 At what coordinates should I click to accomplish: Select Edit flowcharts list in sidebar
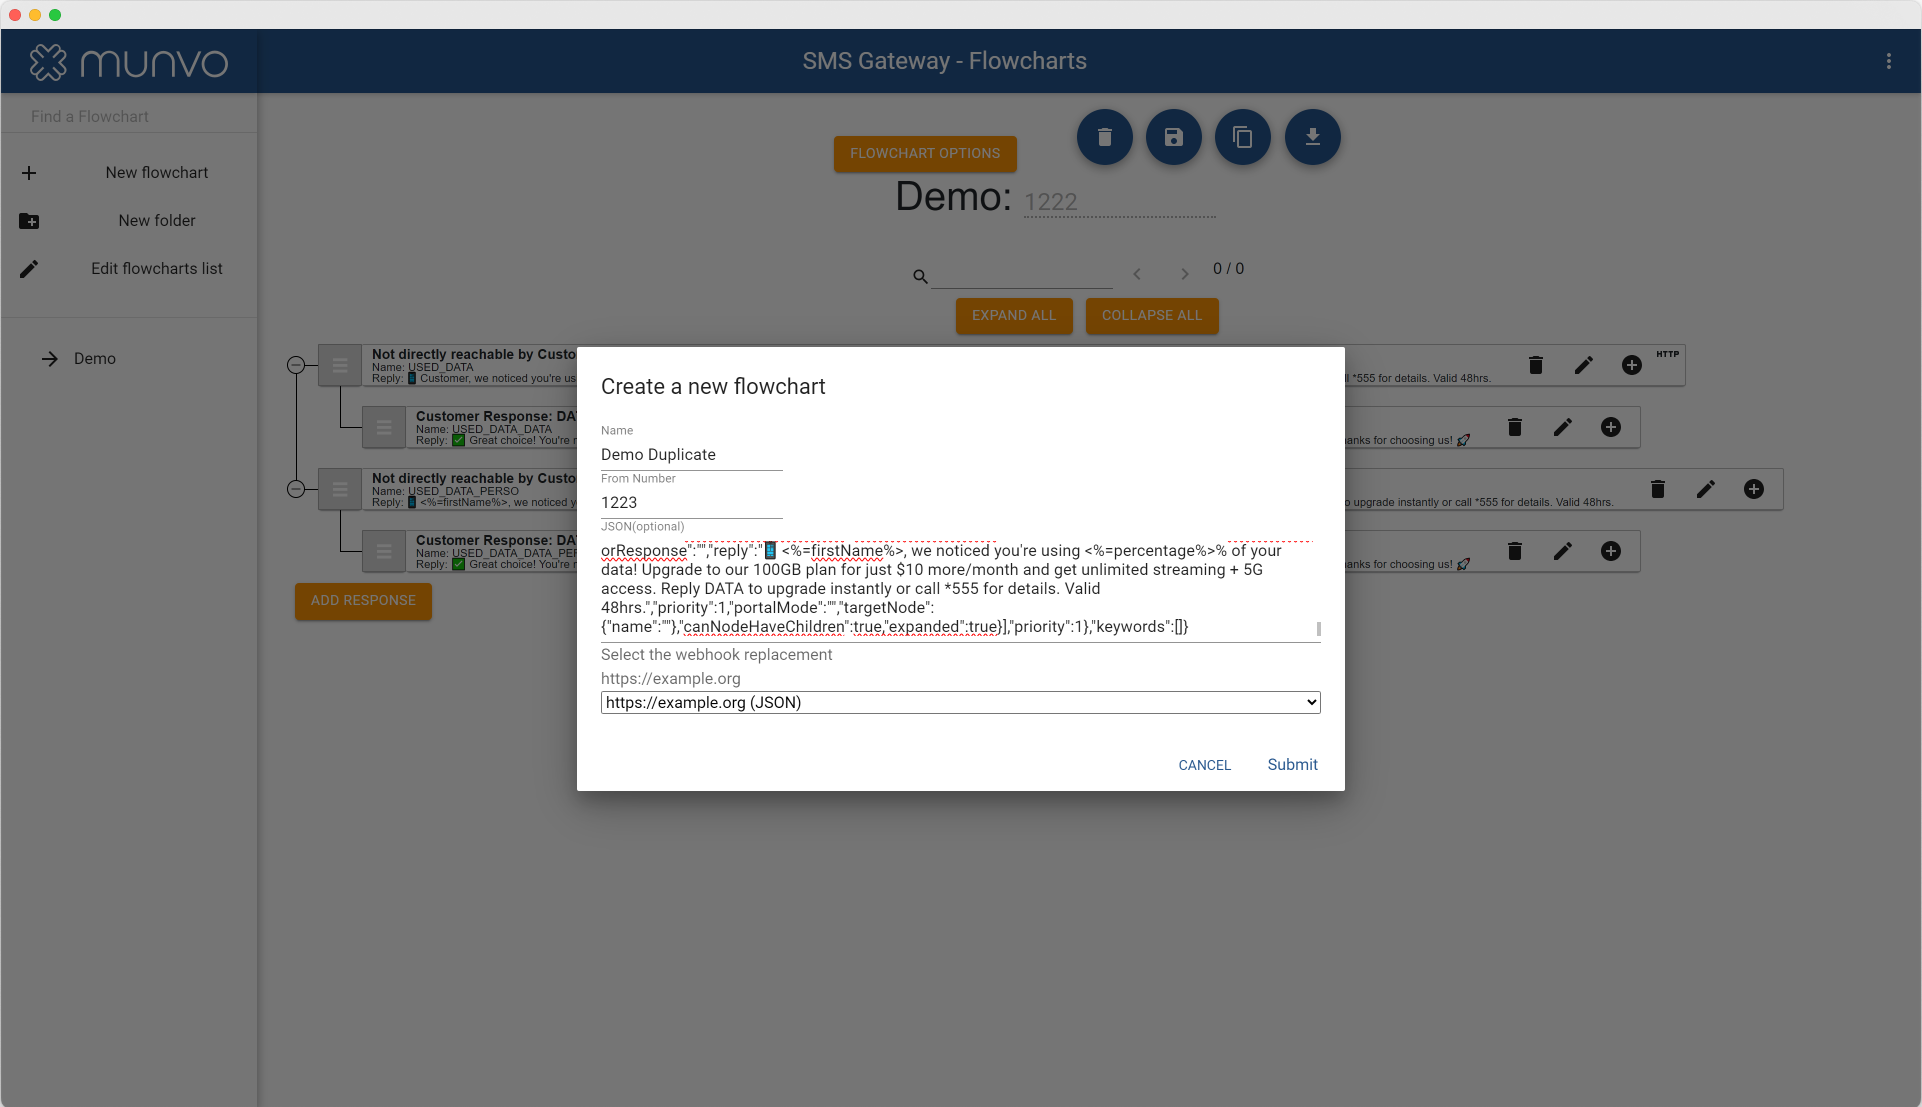point(157,269)
